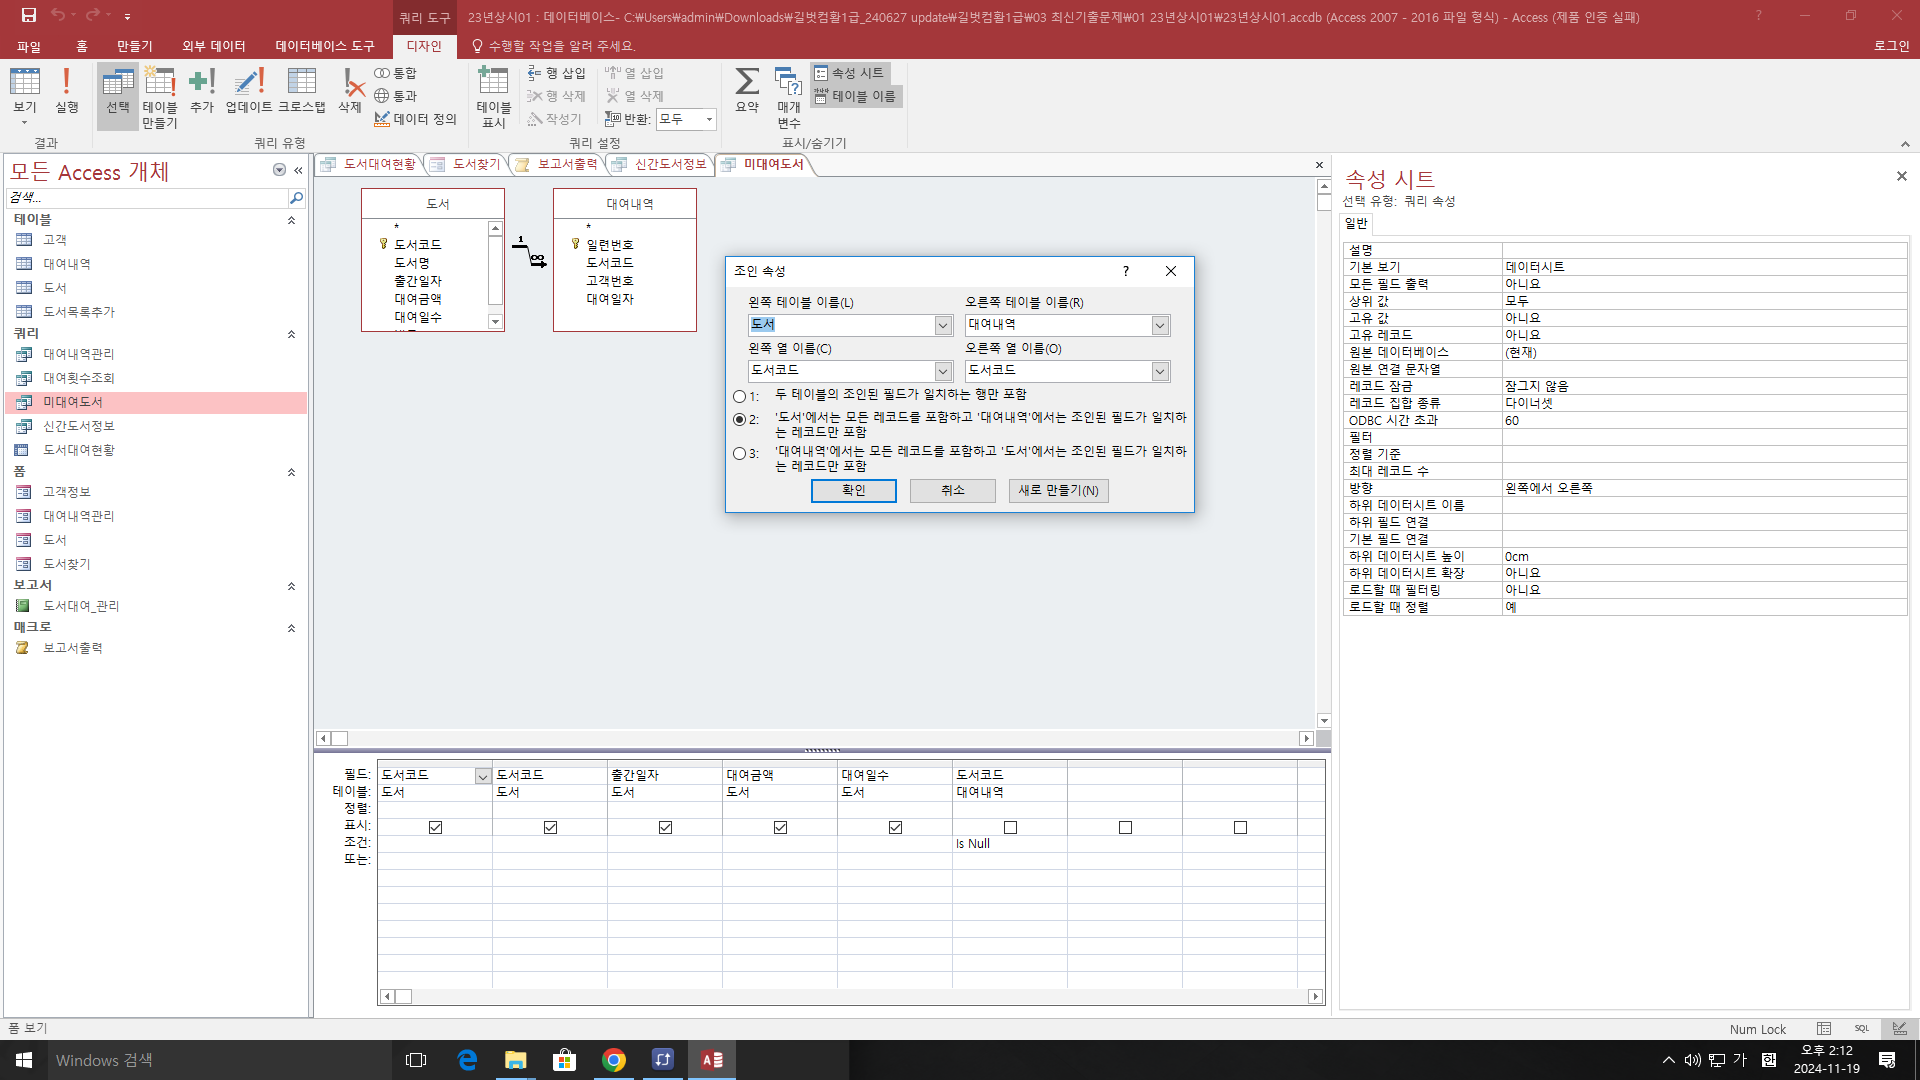Screen dimensions: 1920x1080
Task: Toggle the show checkbox for the 대여내역 도서코드 column
Action: tap(1010, 827)
